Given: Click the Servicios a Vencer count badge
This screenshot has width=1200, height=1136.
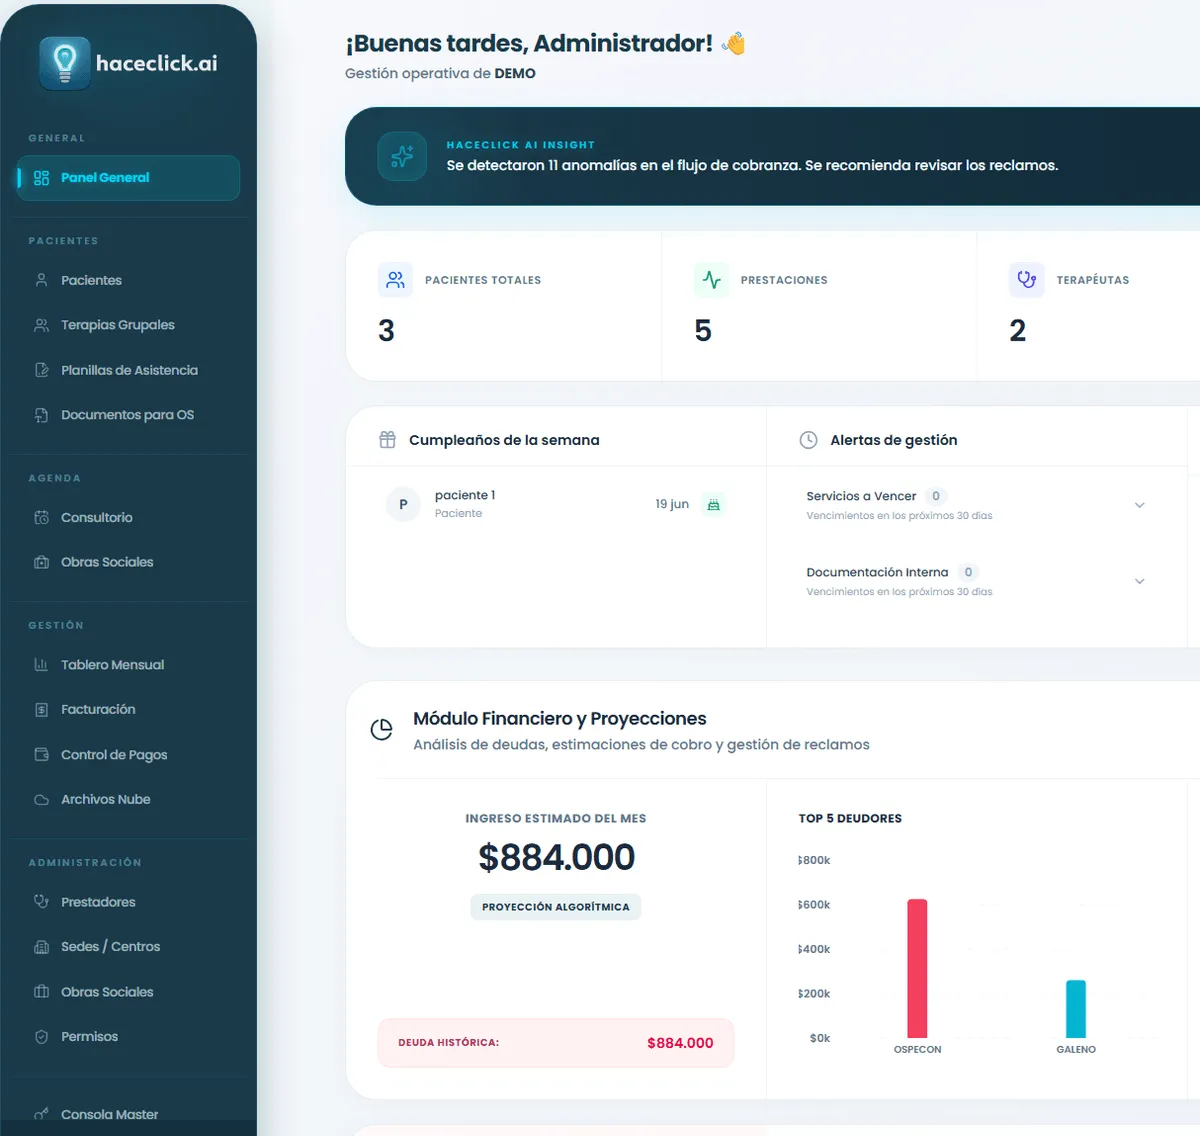Looking at the screenshot, I should 936,496.
